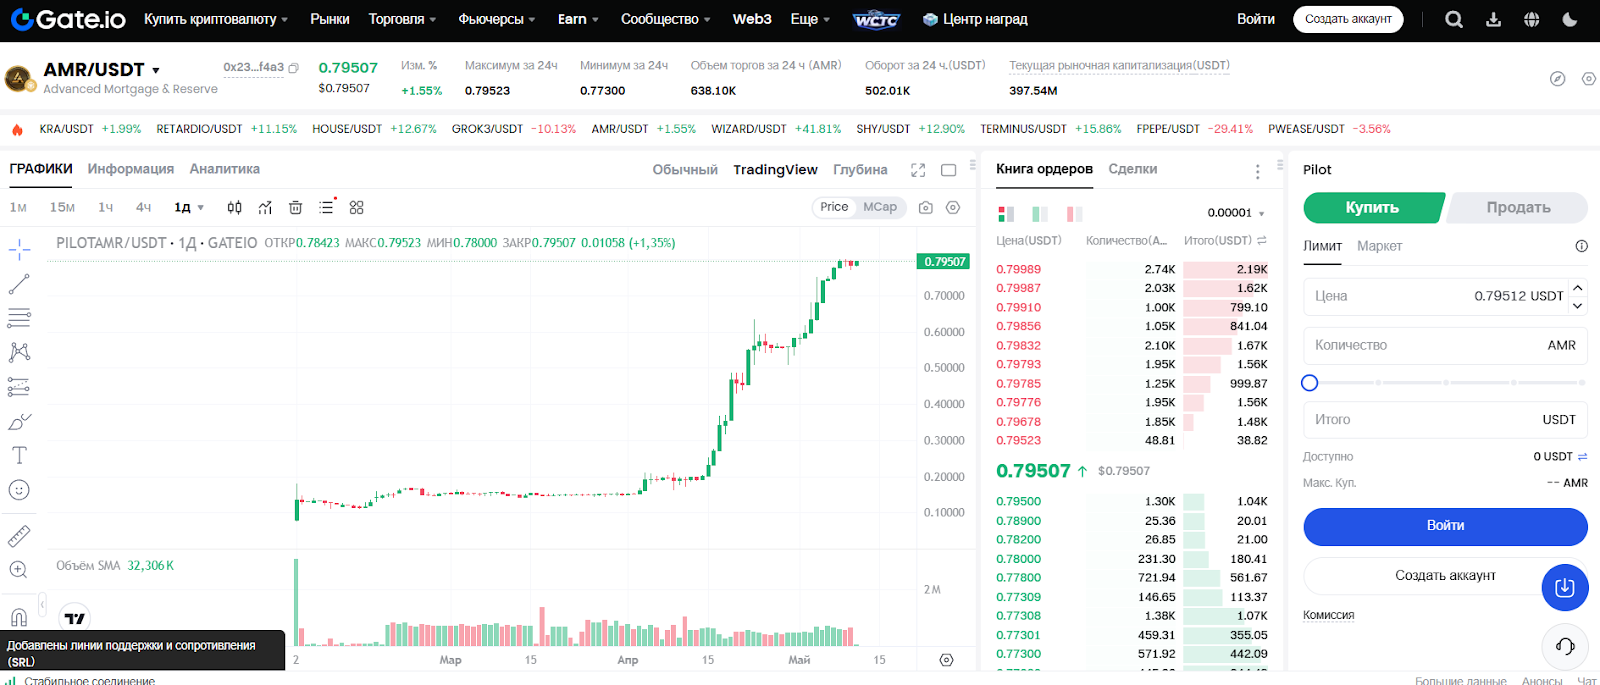Show only buy orders in order book
The width and height of the screenshot is (1600, 685).
(1040, 213)
